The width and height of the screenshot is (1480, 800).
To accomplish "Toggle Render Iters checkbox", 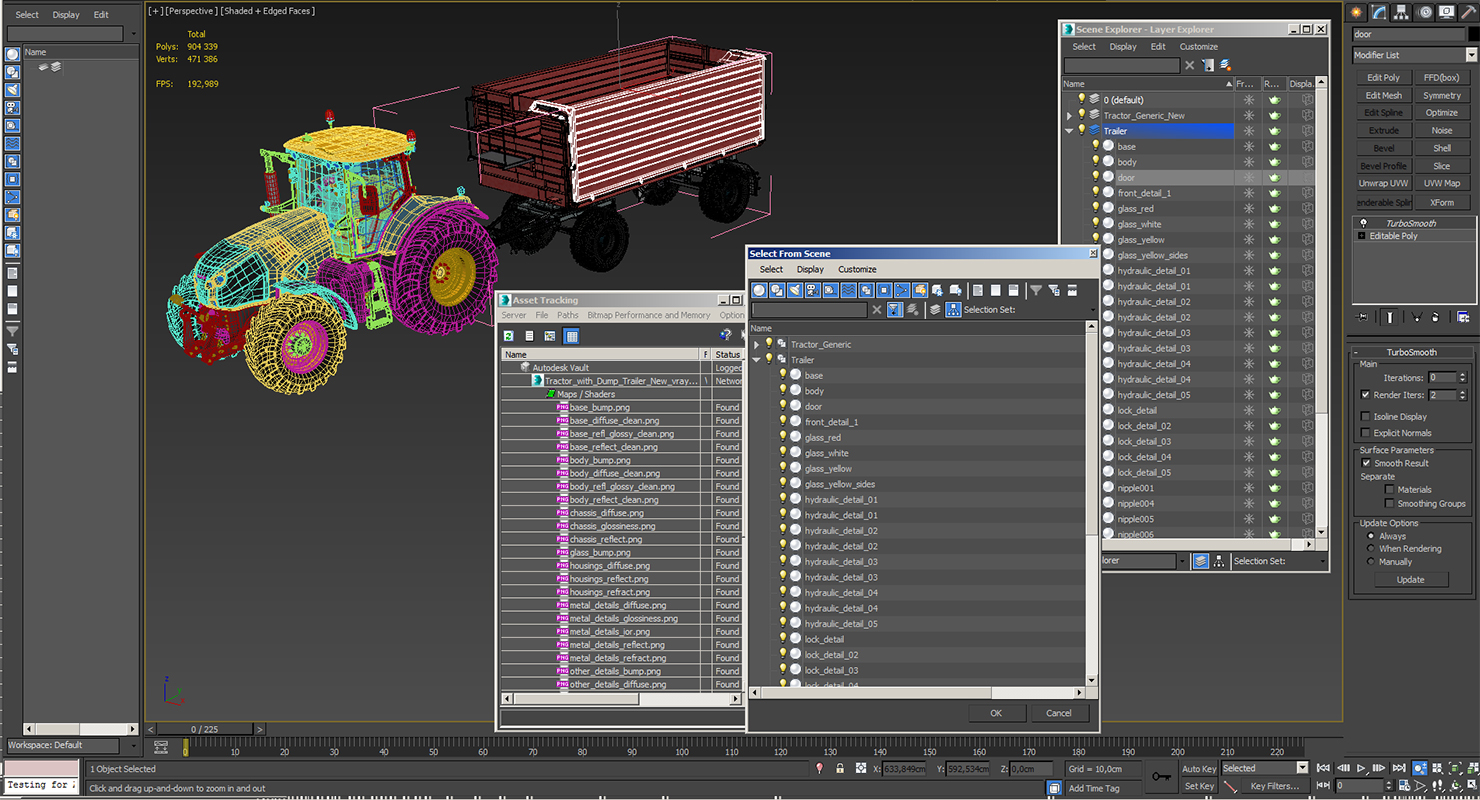I will coord(1366,395).
